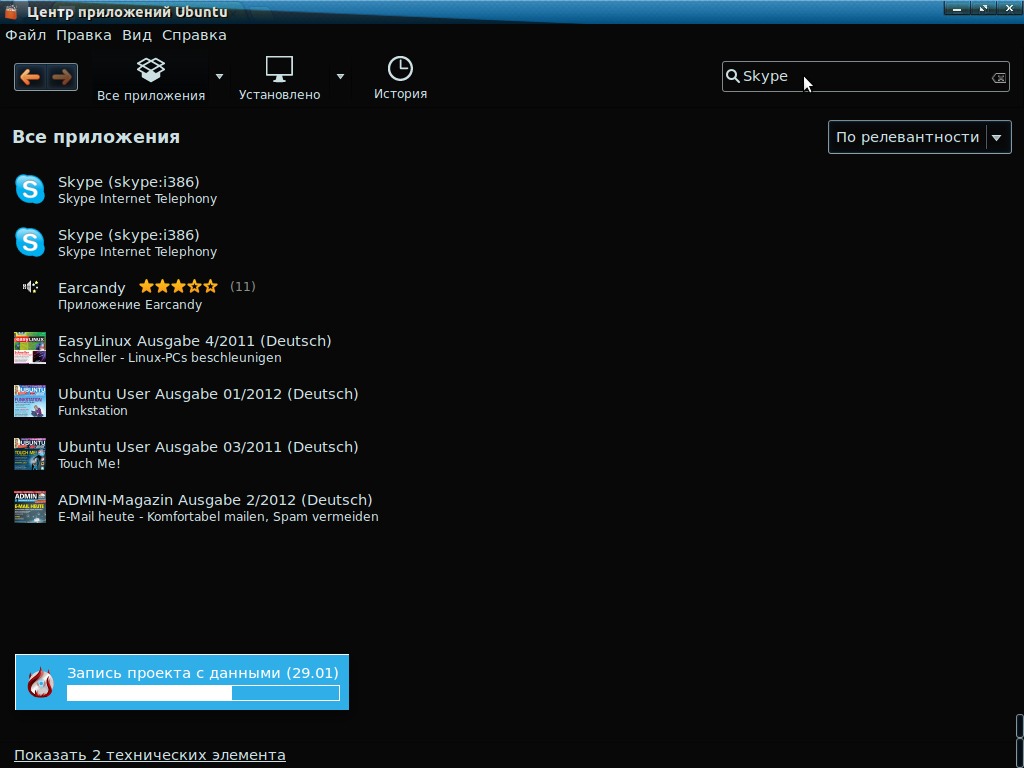1024x768 pixels.
Task: Open the Справка menu
Action: (194, 35)
